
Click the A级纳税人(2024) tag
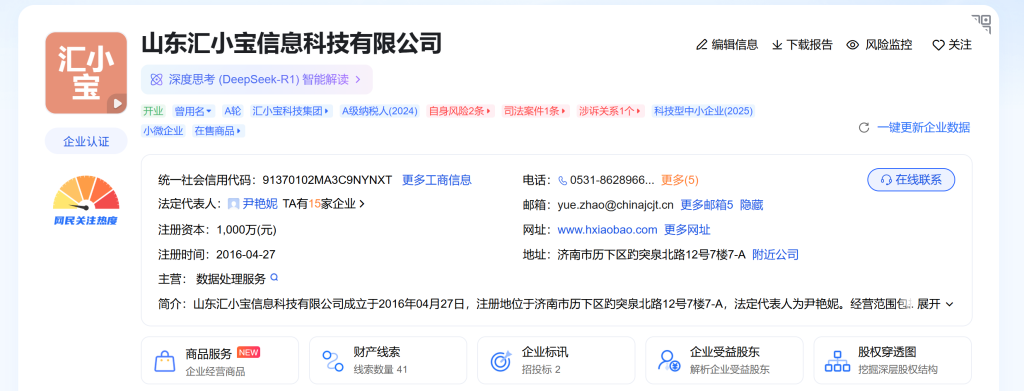pos(379,111)
